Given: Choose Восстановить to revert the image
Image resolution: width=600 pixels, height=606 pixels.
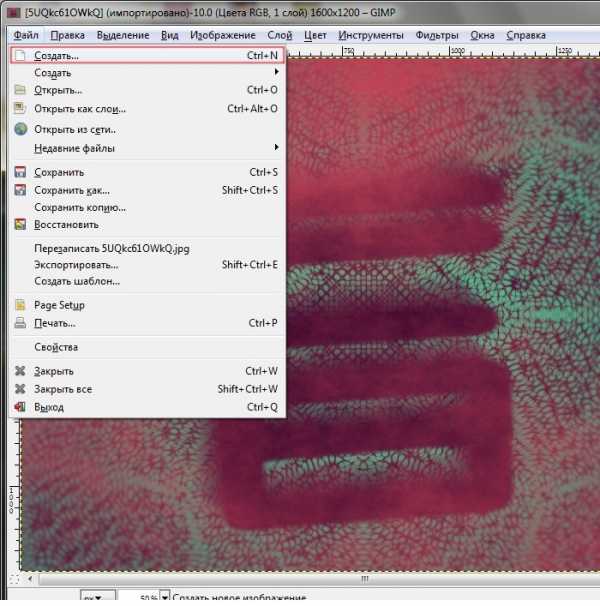Looking at the screenshot, I should [x=147, y=225].
